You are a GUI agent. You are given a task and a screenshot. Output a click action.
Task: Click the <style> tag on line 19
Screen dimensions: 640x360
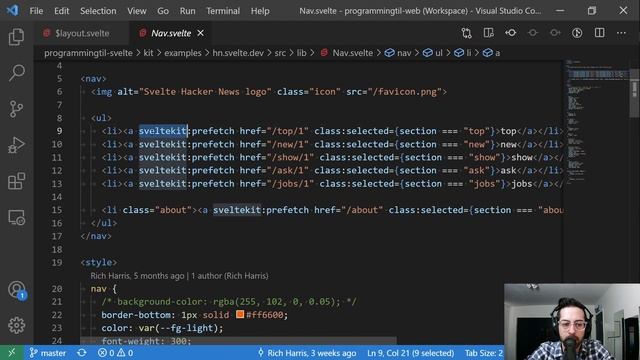99,262
